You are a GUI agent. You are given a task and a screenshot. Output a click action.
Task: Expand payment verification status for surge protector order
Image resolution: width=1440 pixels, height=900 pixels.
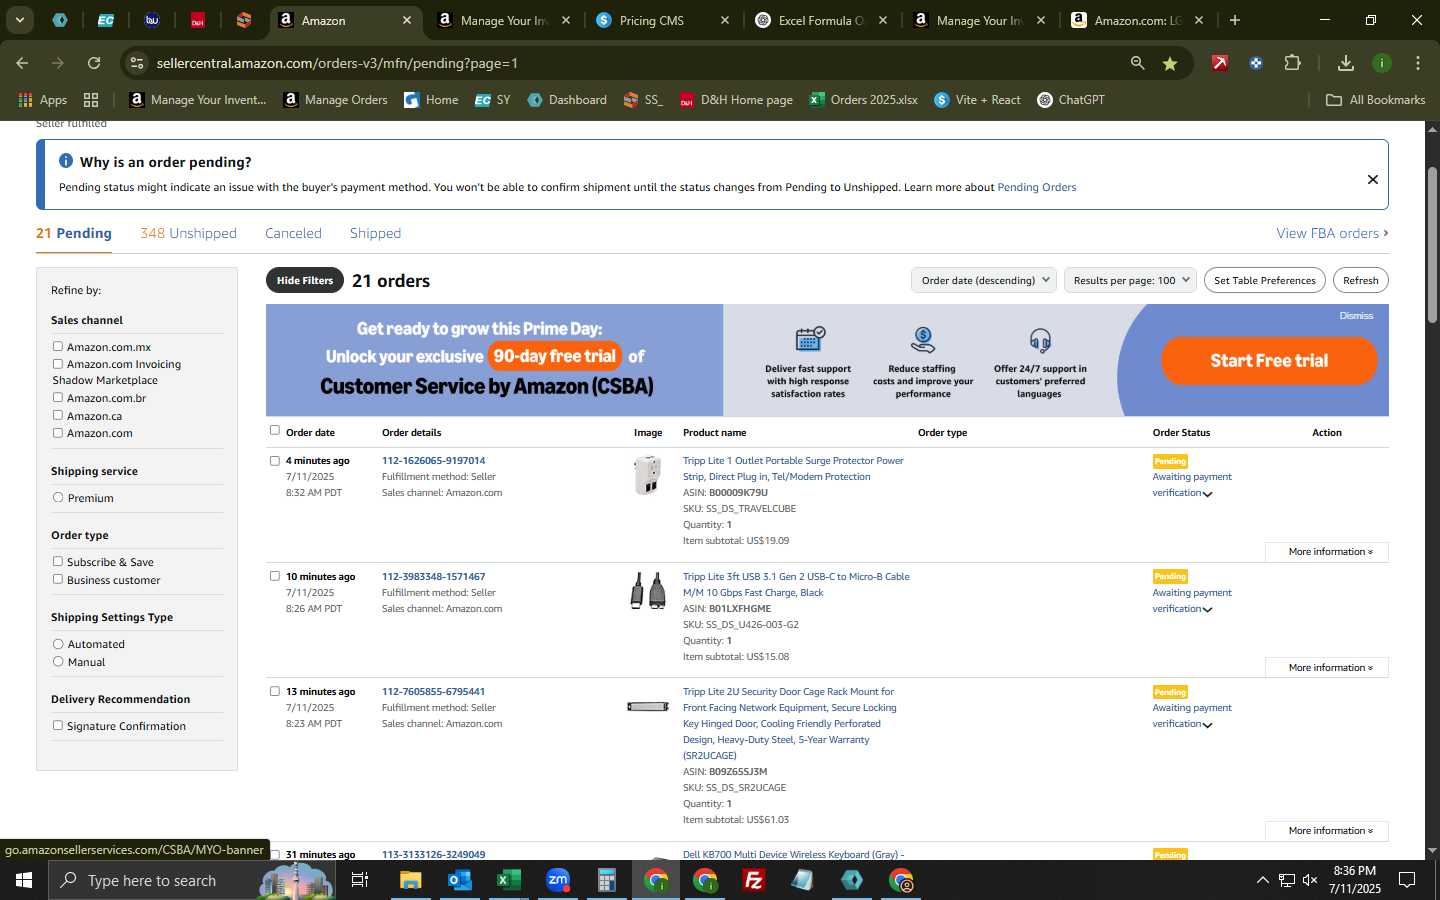click(1208, 494)
